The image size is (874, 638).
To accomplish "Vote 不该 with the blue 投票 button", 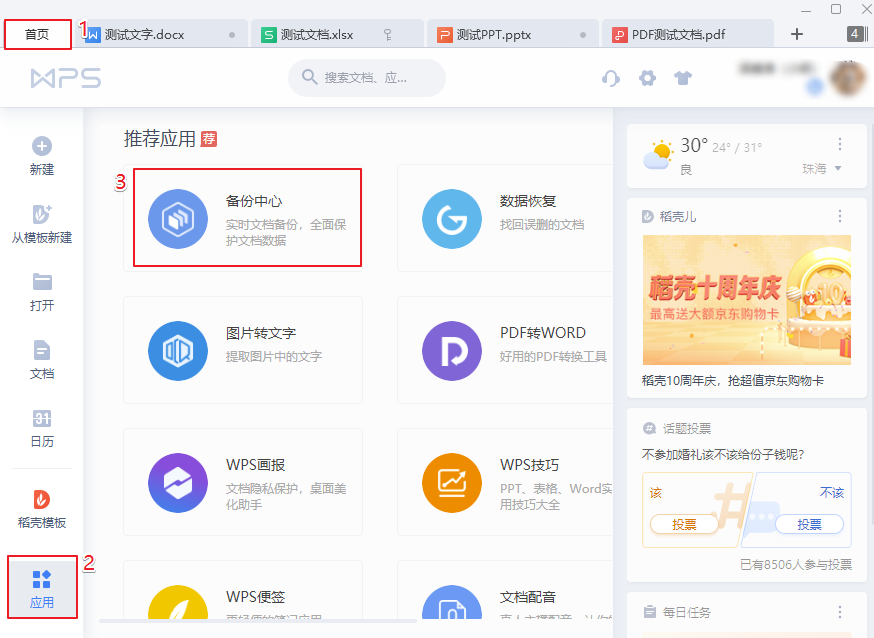I will (x=809, y=524).
